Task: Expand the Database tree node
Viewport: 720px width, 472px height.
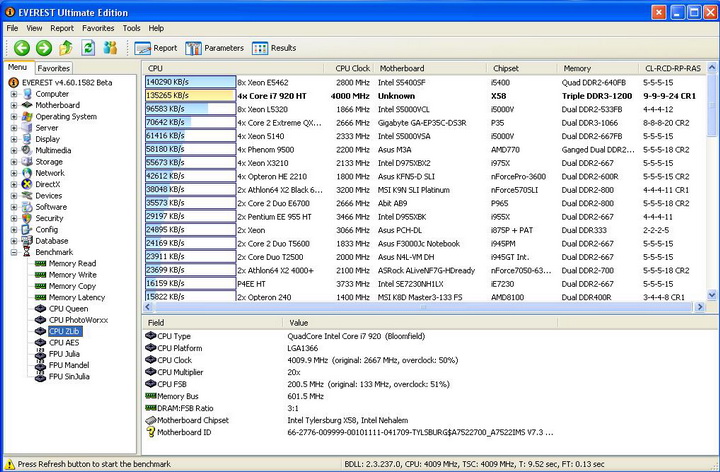Action: [14, 241]
